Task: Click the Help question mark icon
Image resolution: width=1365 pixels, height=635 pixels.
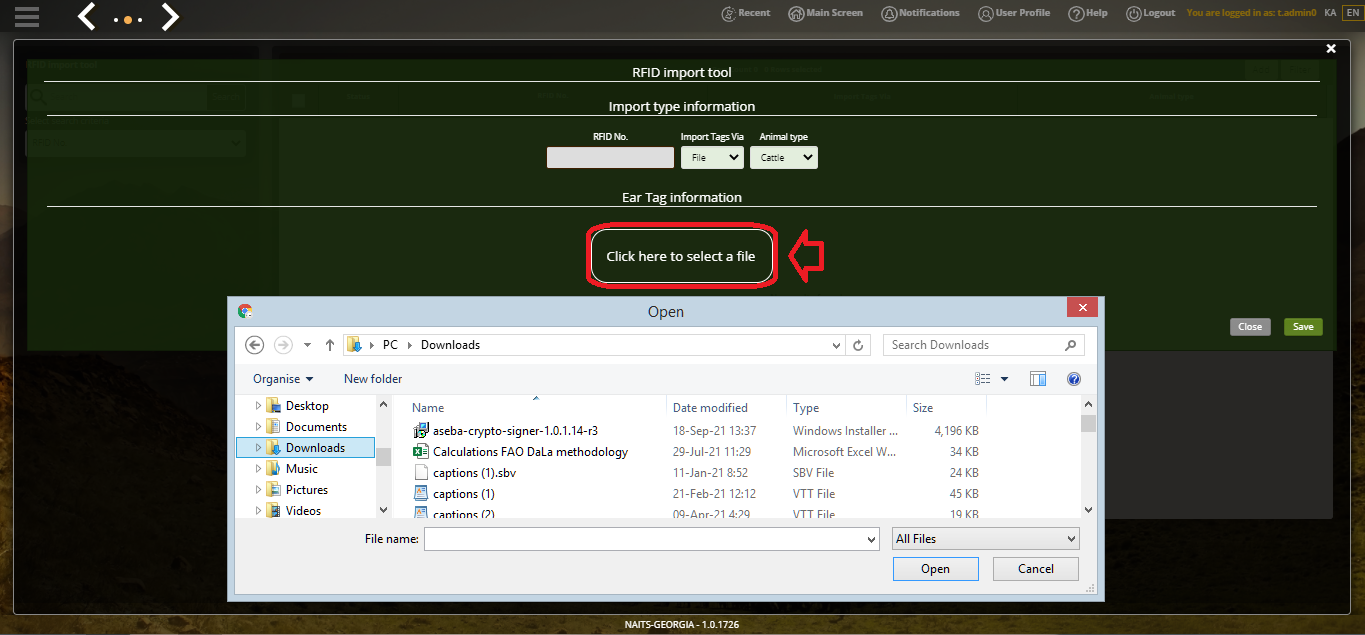Action: (x=1076, y=14)
